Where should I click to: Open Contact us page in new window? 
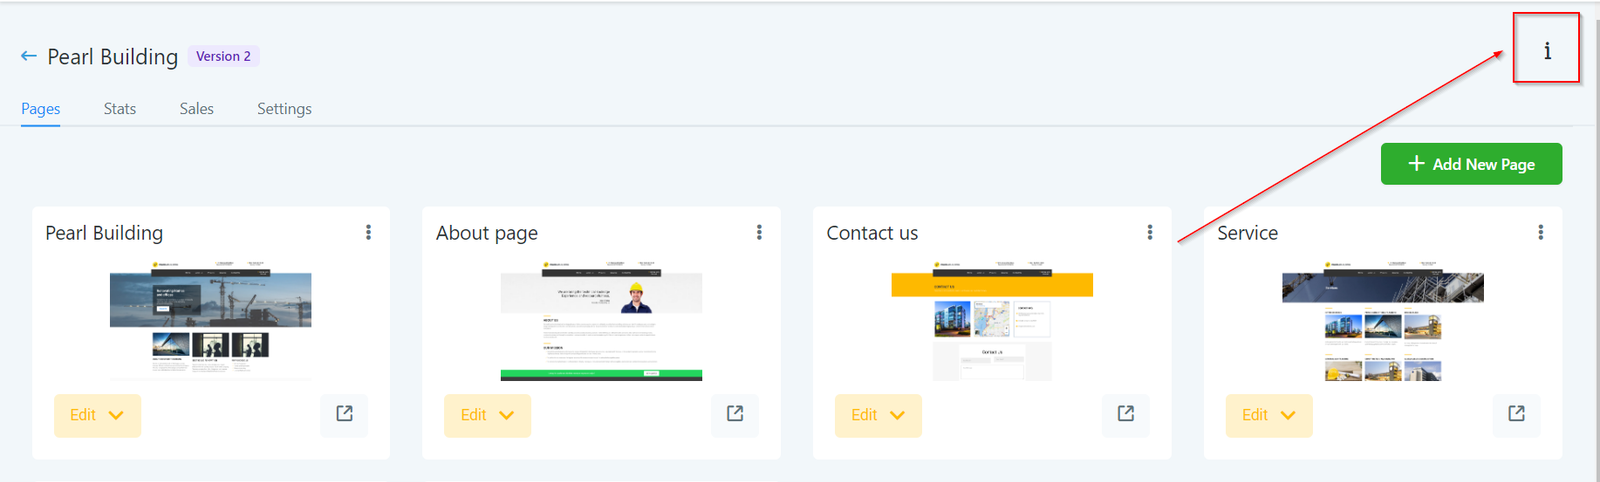1126,414
